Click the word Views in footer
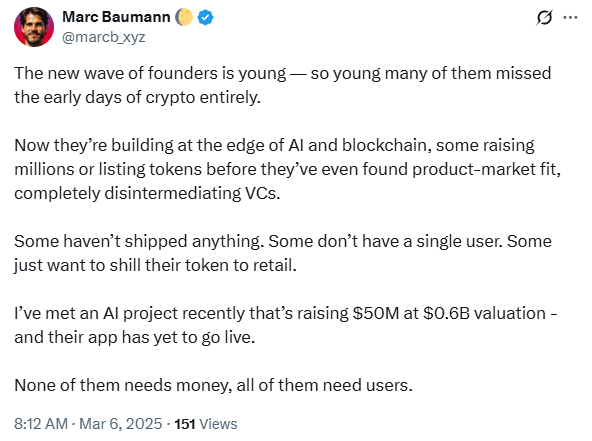The image size is (592, 441). click(218, 424)
